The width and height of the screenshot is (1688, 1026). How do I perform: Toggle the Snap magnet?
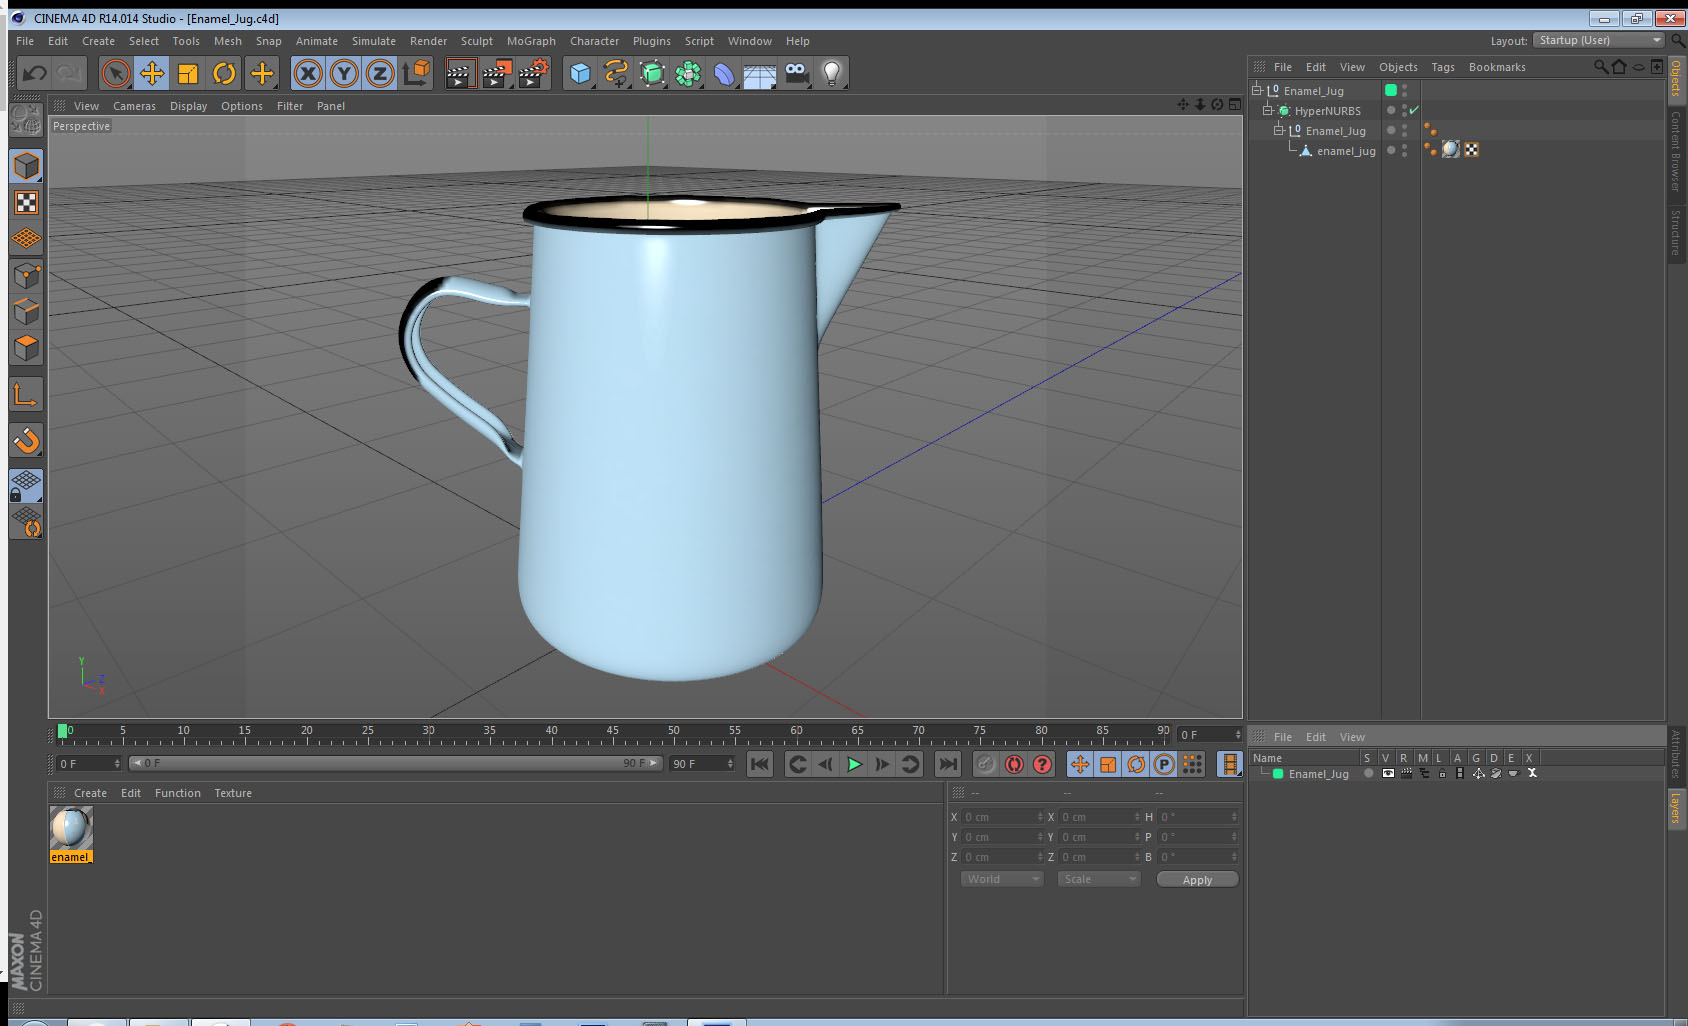[26, 440]
